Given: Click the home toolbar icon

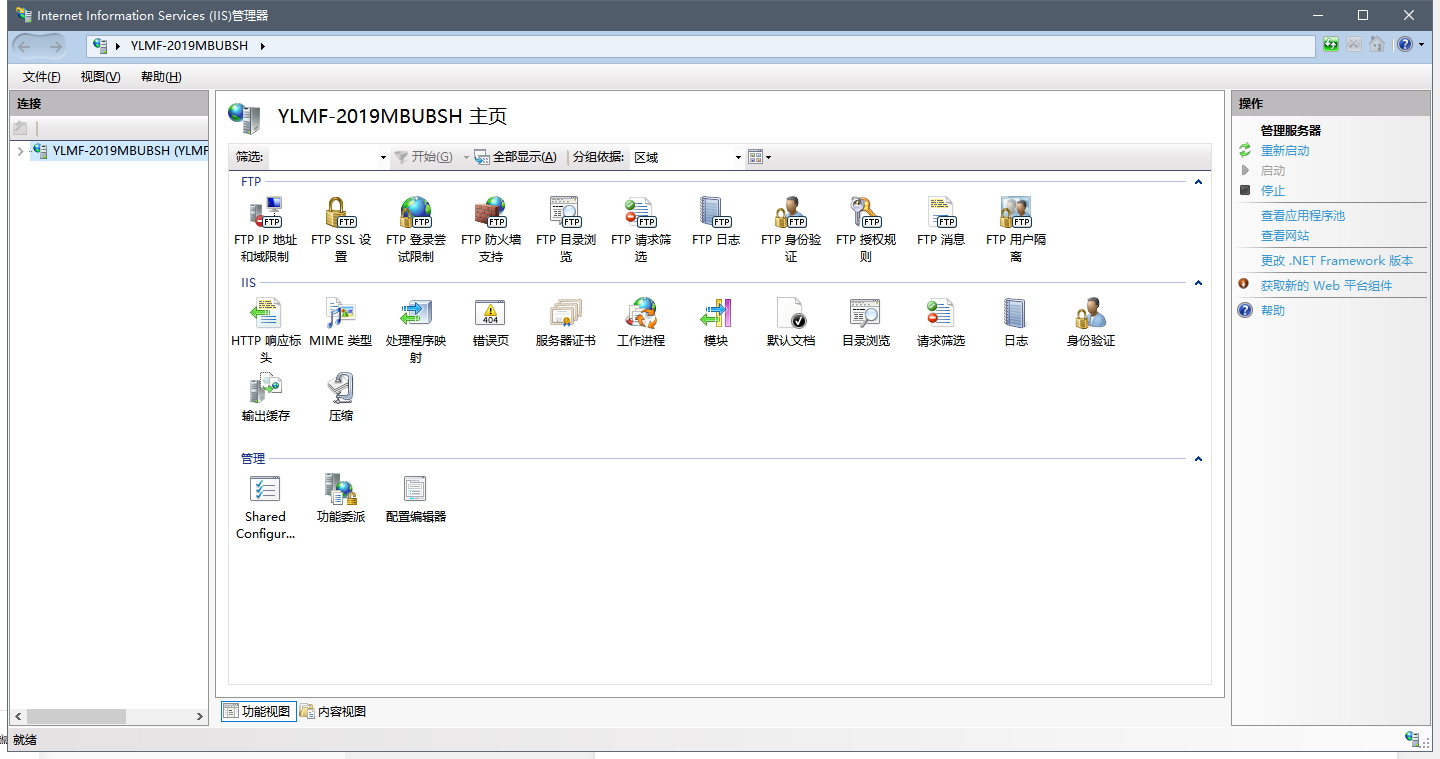Looking at the screenshot, I should [1377, 45].
